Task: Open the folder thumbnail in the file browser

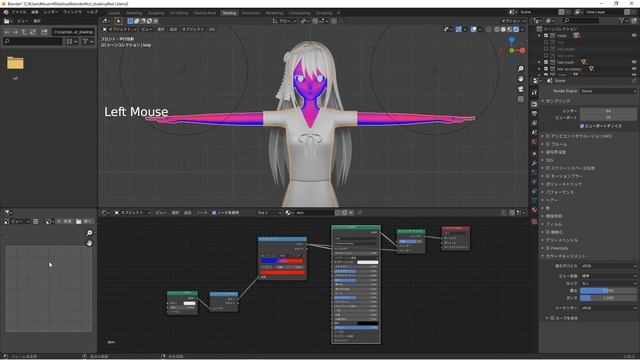Action: coord(15,63)
